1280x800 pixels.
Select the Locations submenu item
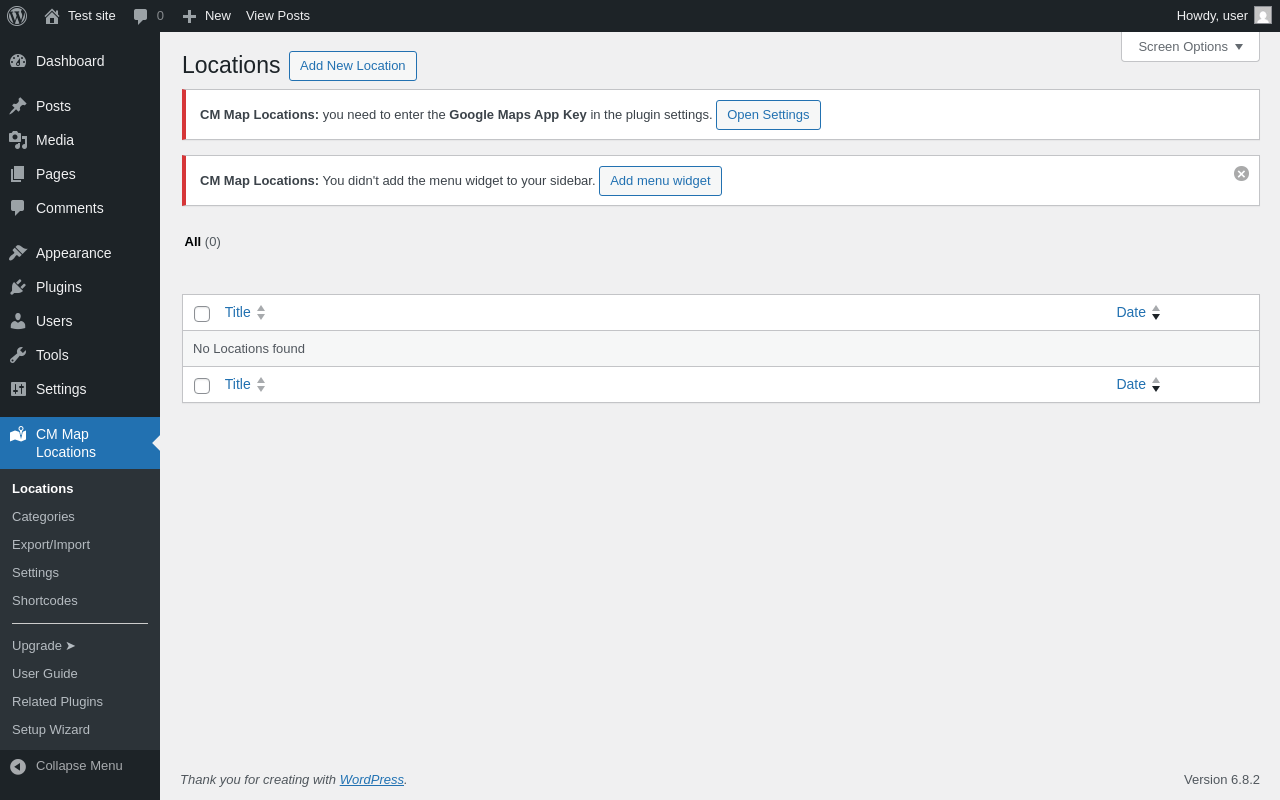pos(43,489)
